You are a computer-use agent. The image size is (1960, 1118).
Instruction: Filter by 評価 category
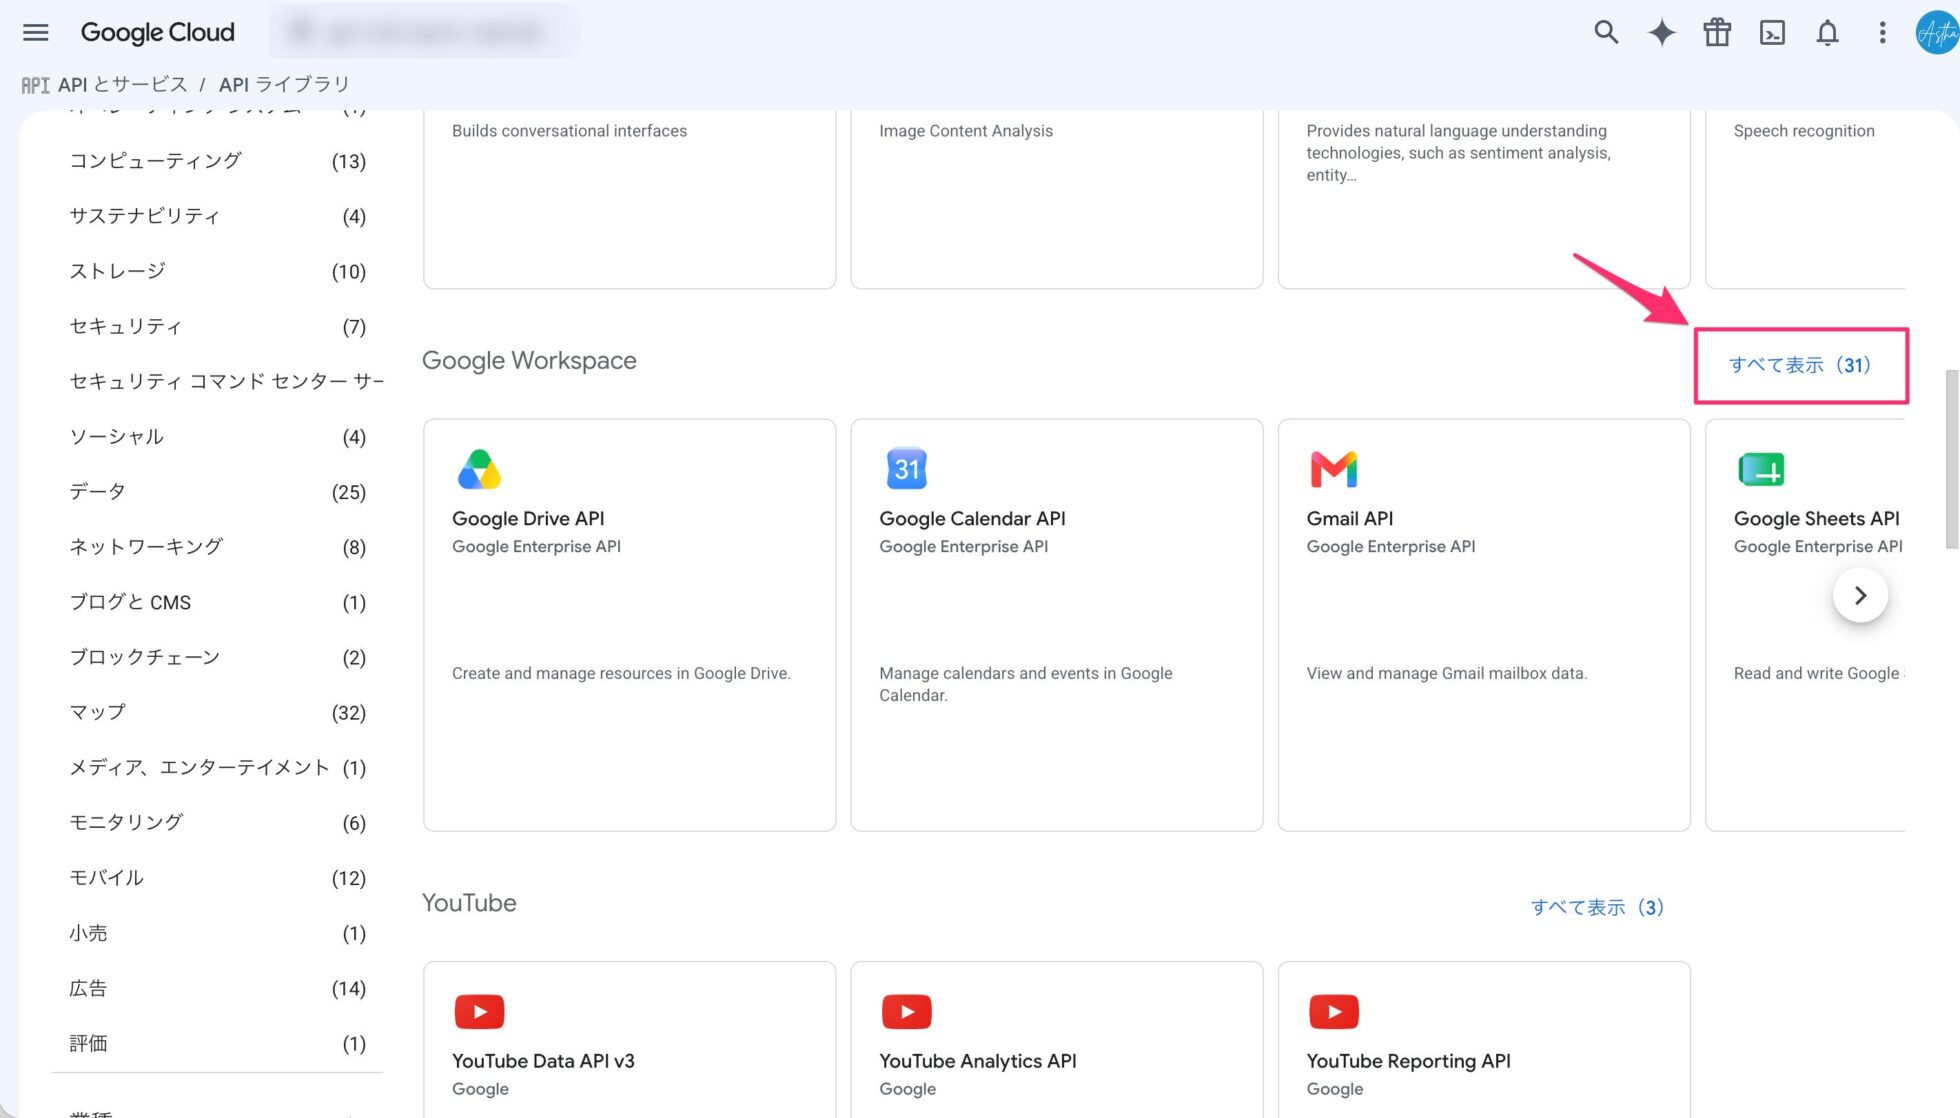point(218,1043)
